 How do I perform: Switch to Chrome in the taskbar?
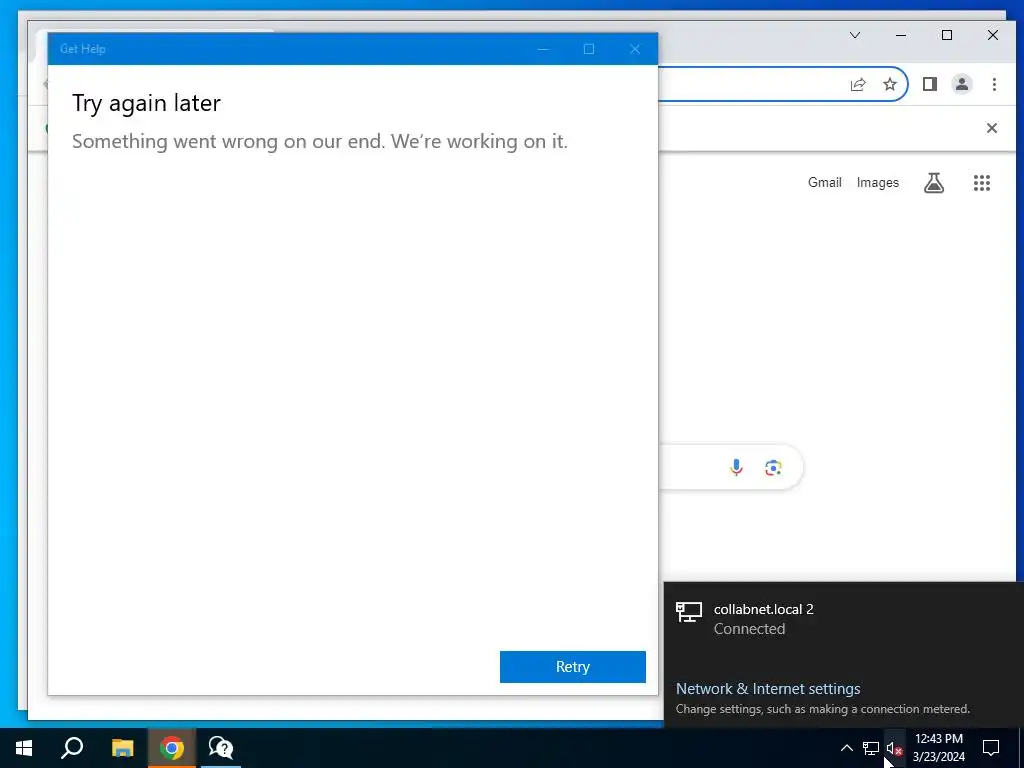point(172,748)
